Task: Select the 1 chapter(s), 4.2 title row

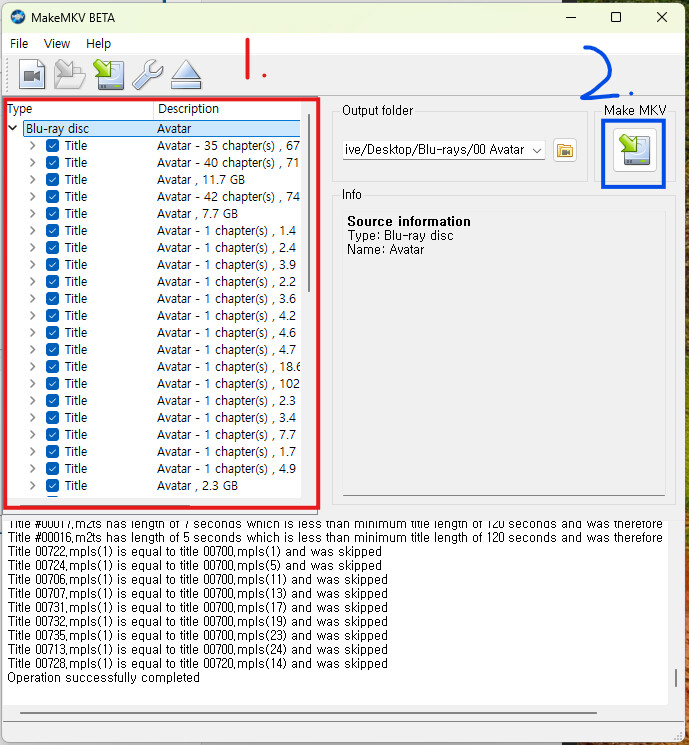Action: [162, 316]
